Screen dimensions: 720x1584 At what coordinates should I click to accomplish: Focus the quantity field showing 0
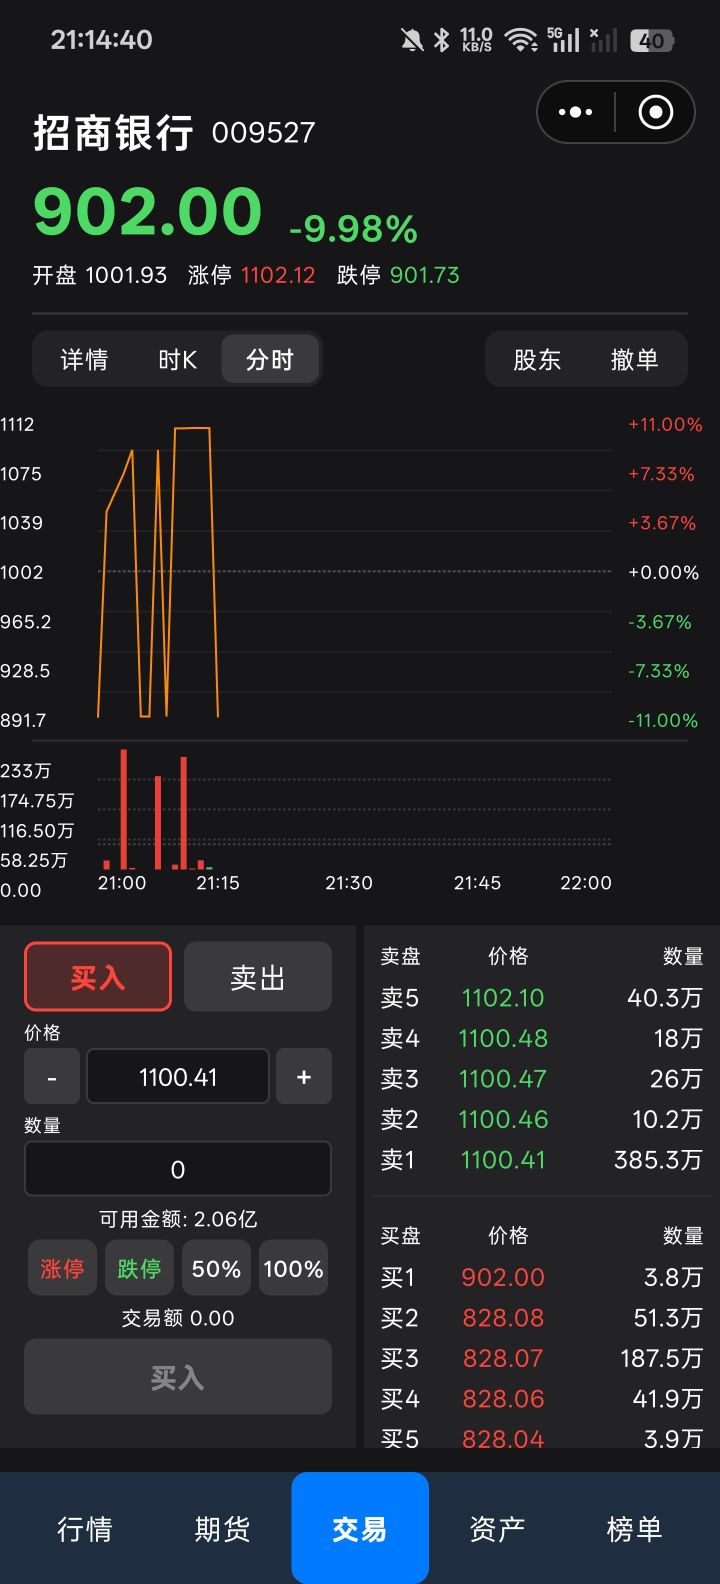tap(178, 1169)
